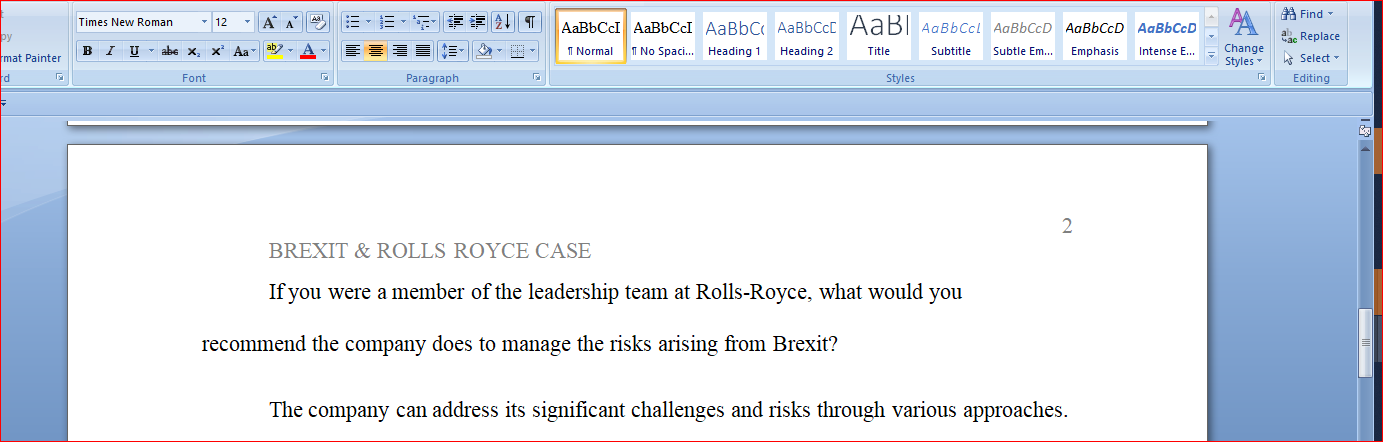Image resolution: width=1383 pixels, height=442 pixels.
Task: Click the Borders icon
Action: click(517, 51)
